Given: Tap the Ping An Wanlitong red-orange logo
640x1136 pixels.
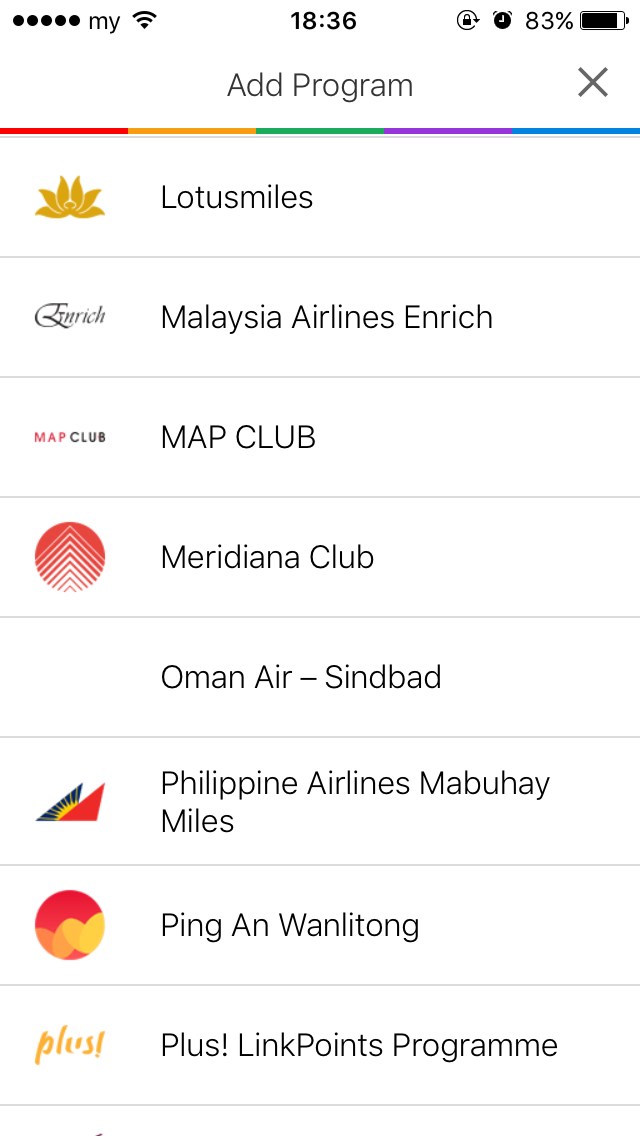Looking at the screenshot, I should [x=70, y=925].
